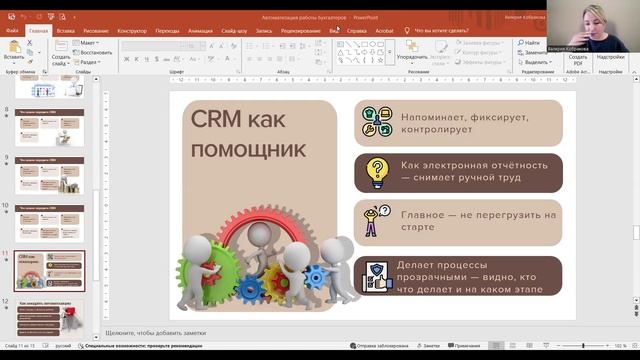Click the 'Tell me what you want' search field
Image resolution: width=640 pixels, height=360 pixels.
442,31
